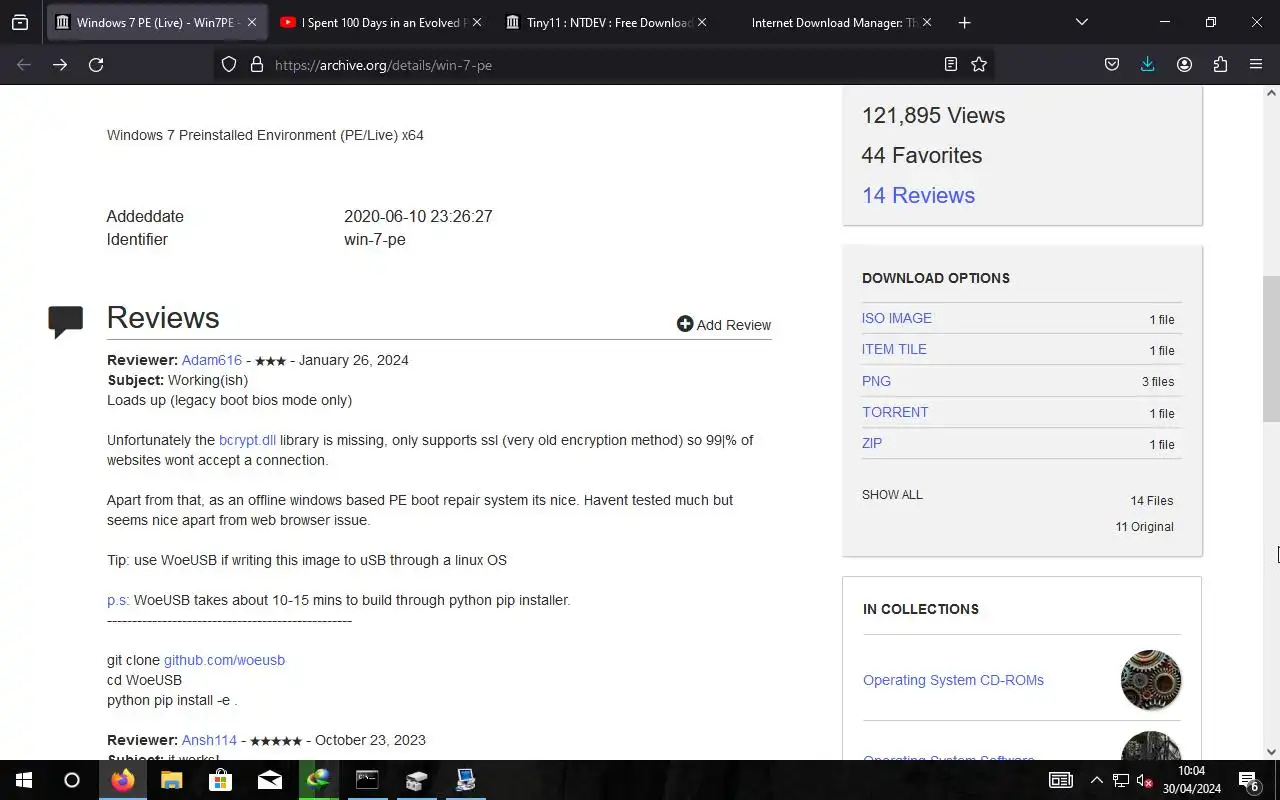The height and width of the screenshot is (800, 1280).
Task: Download the TORRENT file
Action: (x=895, y=412)
